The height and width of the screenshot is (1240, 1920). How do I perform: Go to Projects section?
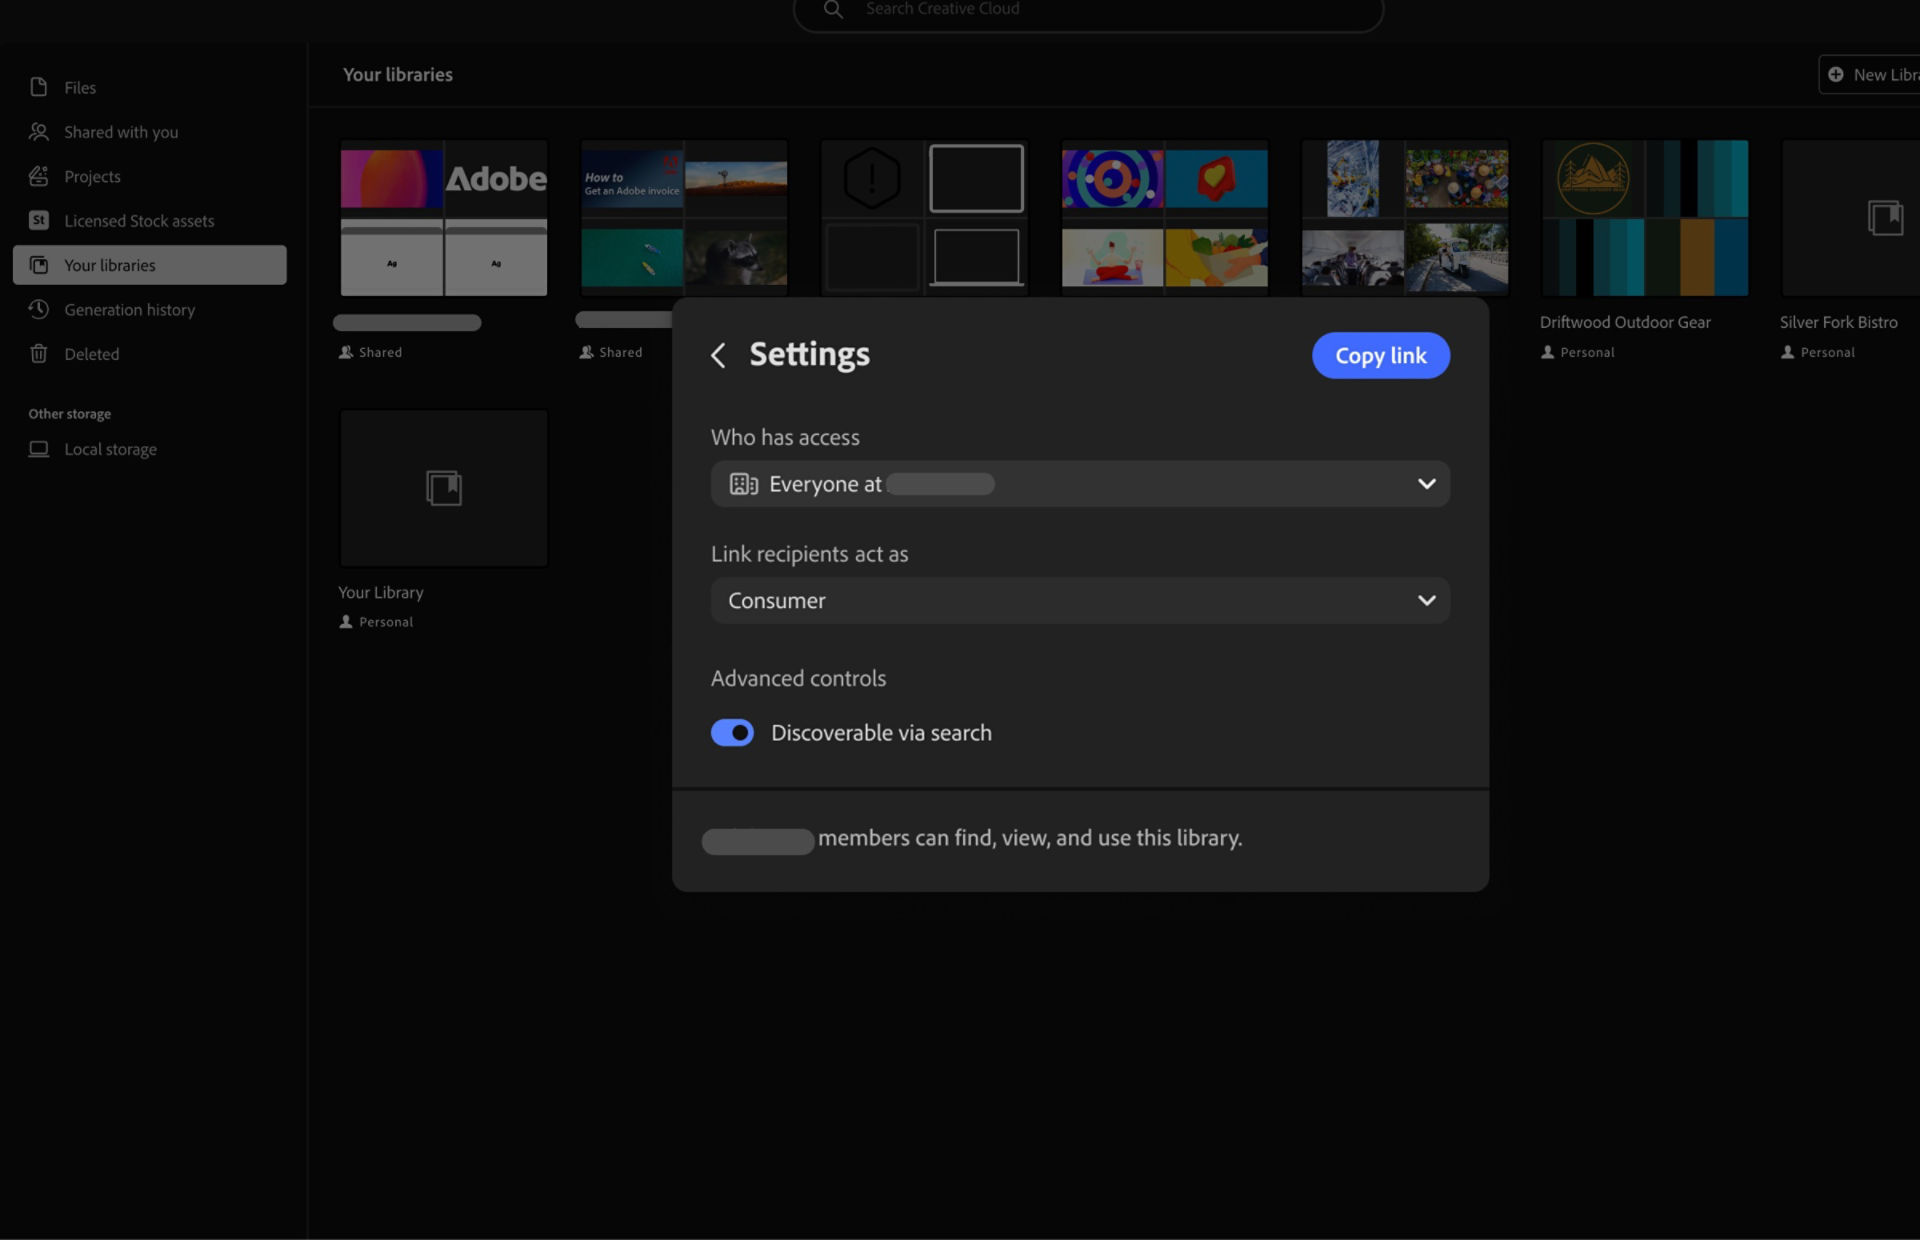[x=150, y=176]
